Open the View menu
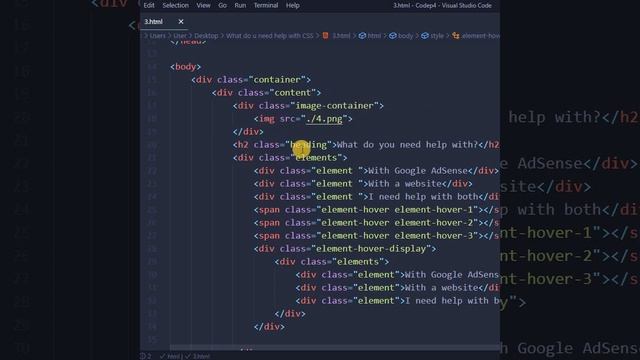The width and height of the screenshot is (640, 360). (203, 5)
